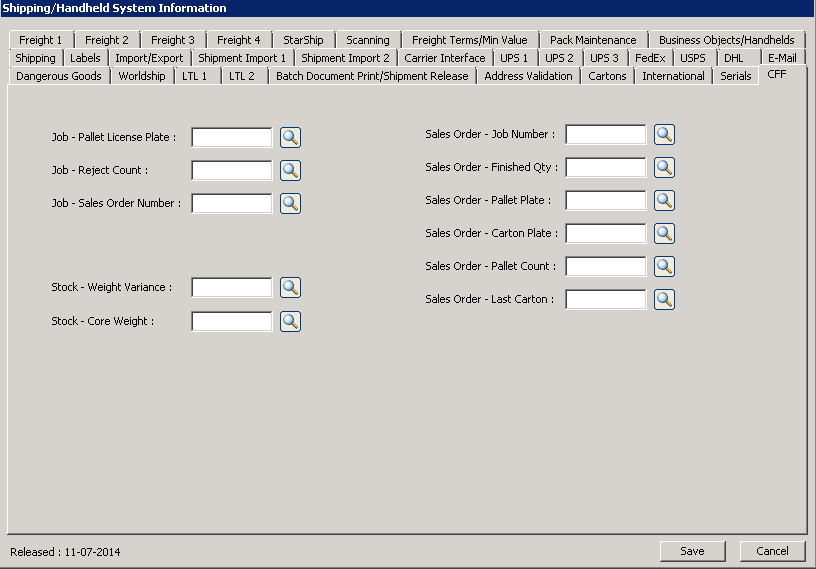Focus the Job - Pallet License Plate field
Viewport: 816px width, 569px height.
click(x=232, y=138)
